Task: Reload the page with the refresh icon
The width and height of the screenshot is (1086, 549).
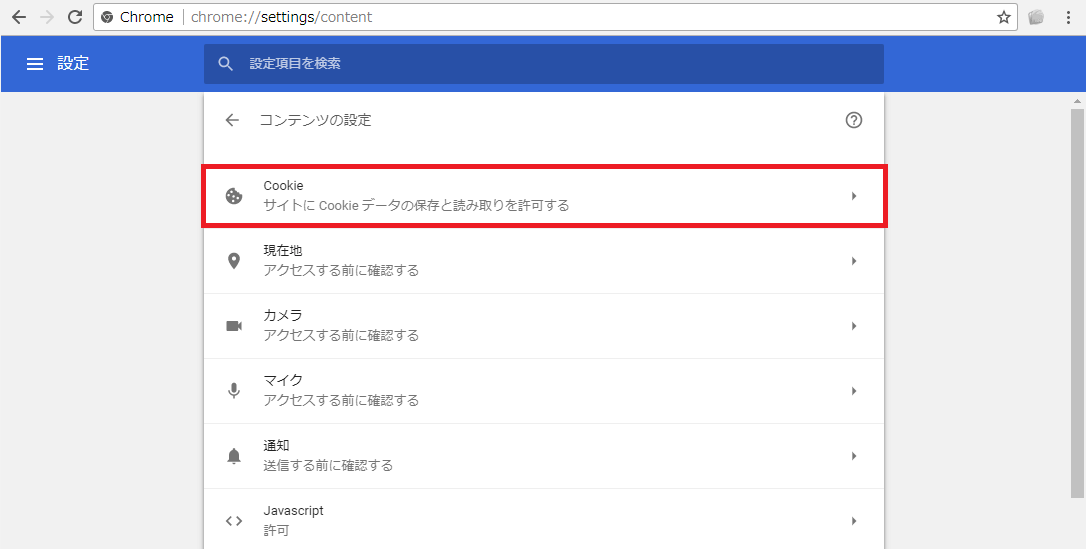Action: point(75,17)
